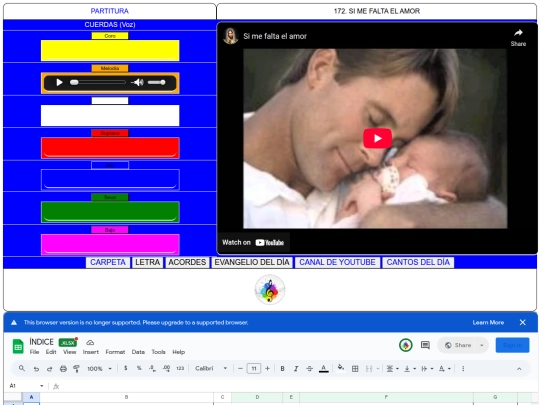The height and width of the screenshot is (405, 540).
Task: Open the ACORDES button
Action: pyautogui.click(x=187, y=262)
